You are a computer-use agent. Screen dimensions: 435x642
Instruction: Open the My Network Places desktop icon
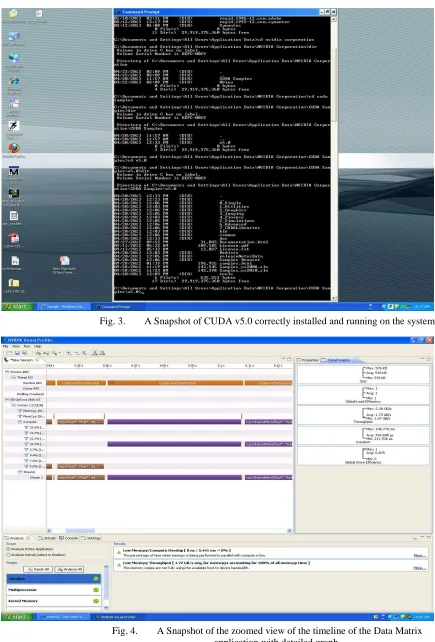pos(14,58)
